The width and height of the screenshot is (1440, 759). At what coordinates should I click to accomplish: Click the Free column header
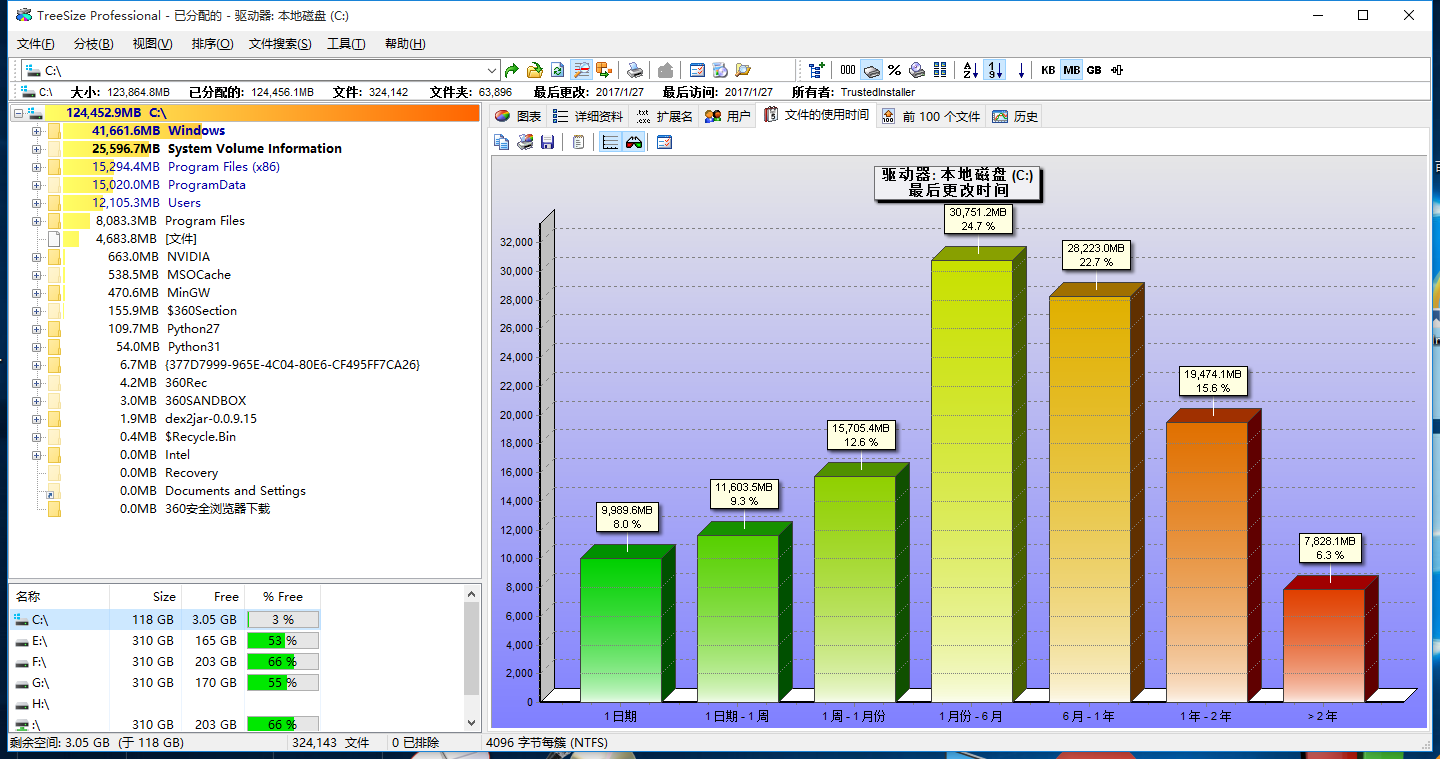pos(212,597)
